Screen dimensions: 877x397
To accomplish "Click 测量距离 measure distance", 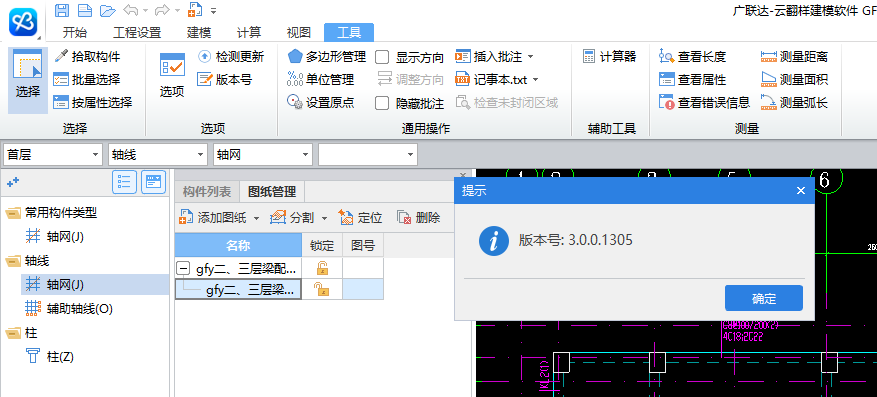I will click(794, 56).
